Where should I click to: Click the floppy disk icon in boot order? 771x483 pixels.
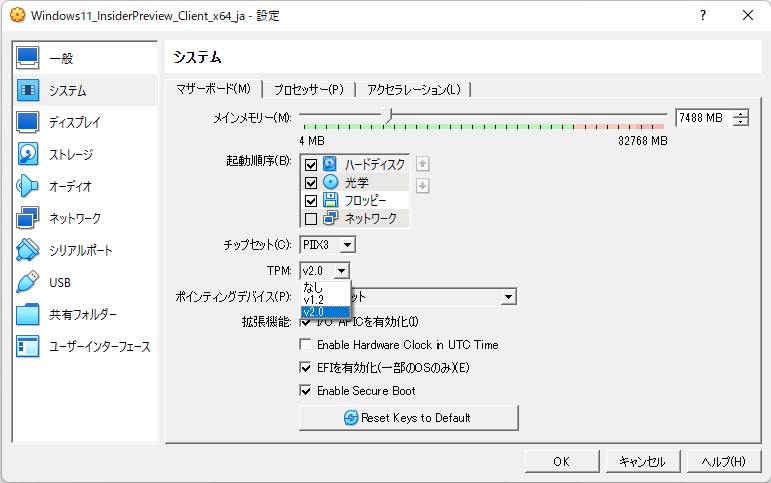click(330, 200)
